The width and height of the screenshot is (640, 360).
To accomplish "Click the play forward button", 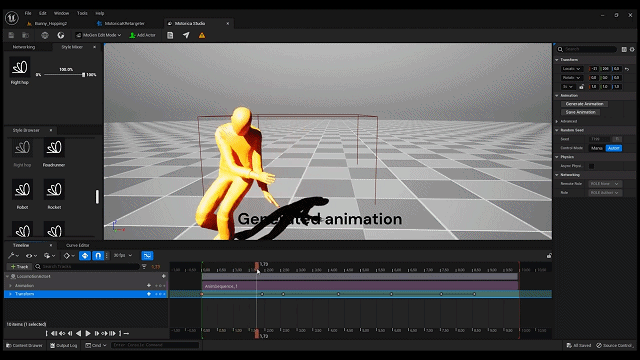I will pos(88,333).
